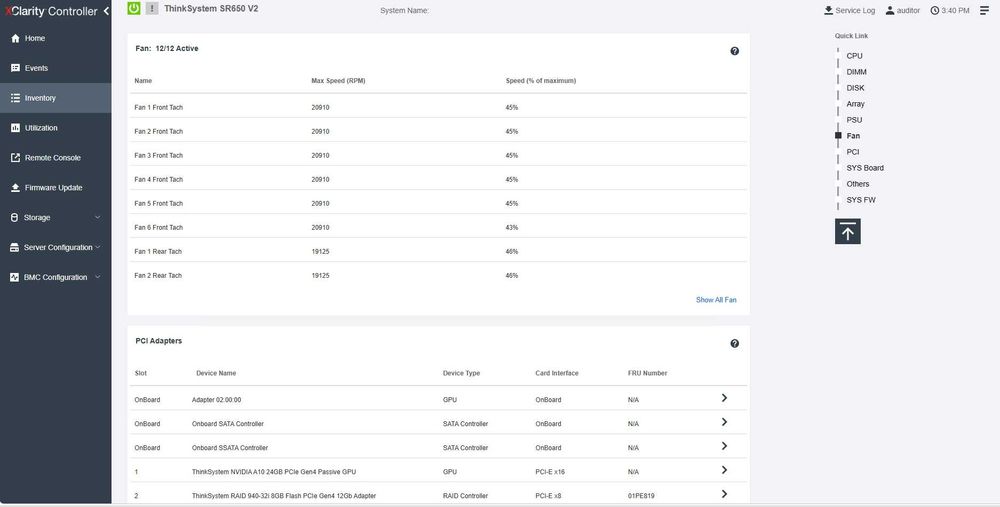Click the Server Configuration icon
Image resolution: width=1000 pixels, height=507 pixels.
[x=15, y=247]
